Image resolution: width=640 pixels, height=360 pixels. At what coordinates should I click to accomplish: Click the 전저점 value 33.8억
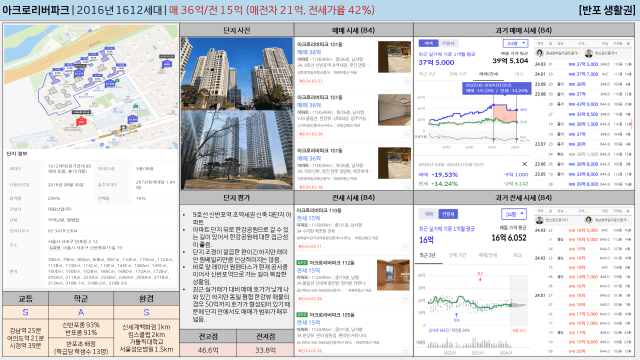point(265,350)
